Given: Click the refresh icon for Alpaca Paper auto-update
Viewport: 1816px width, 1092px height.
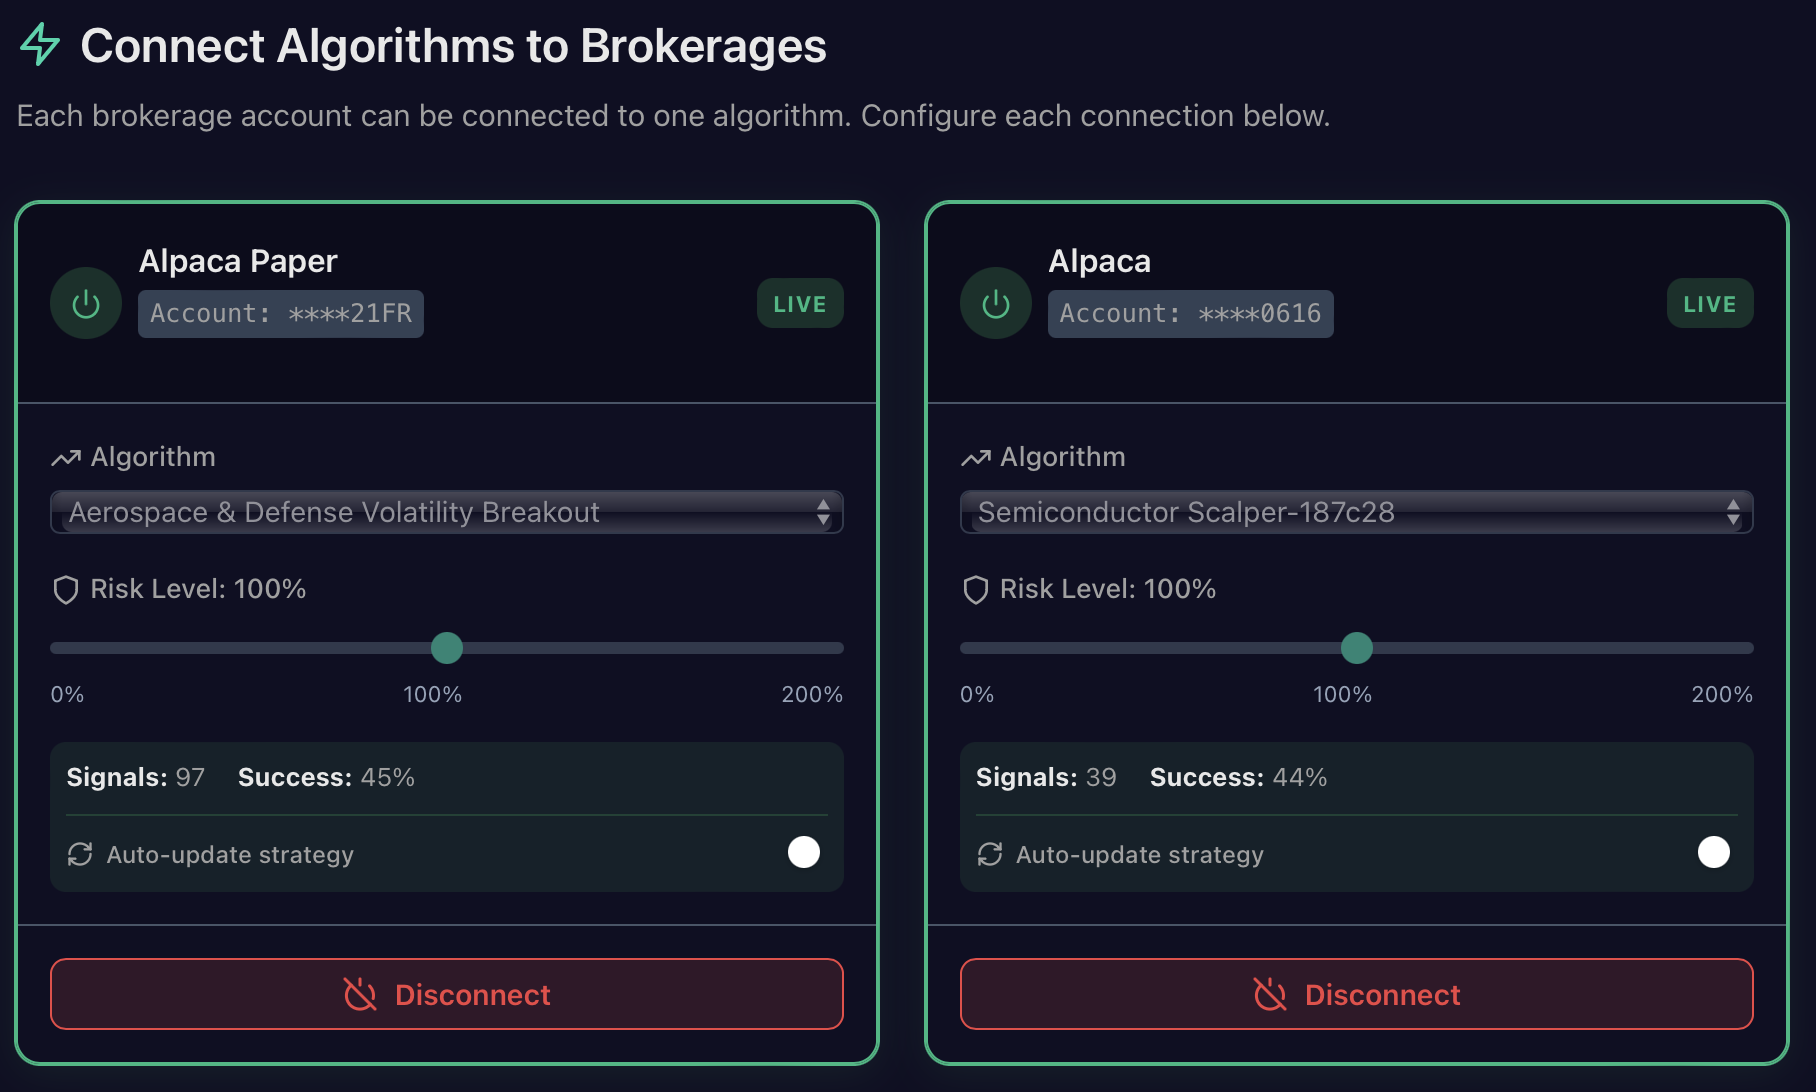Looking at the screenshot, I should (80, 854).
